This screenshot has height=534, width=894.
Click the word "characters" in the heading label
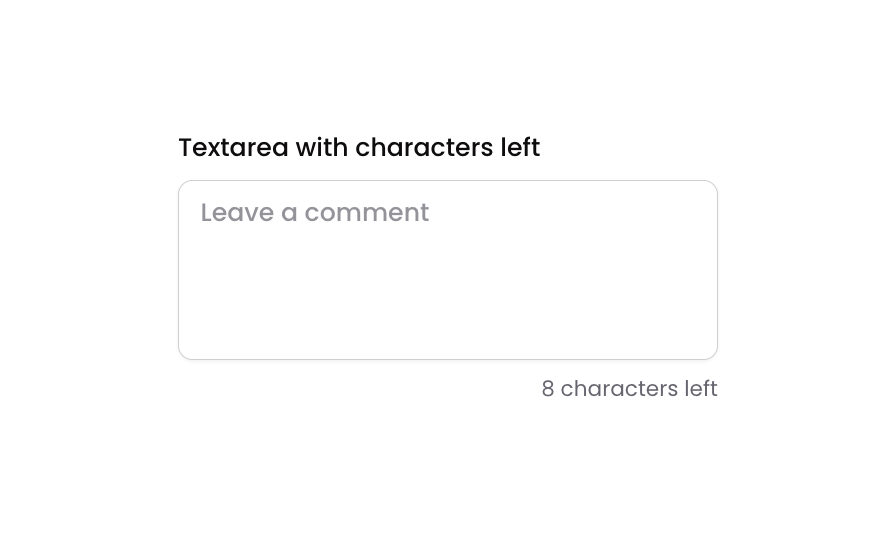tap(424, 148)
